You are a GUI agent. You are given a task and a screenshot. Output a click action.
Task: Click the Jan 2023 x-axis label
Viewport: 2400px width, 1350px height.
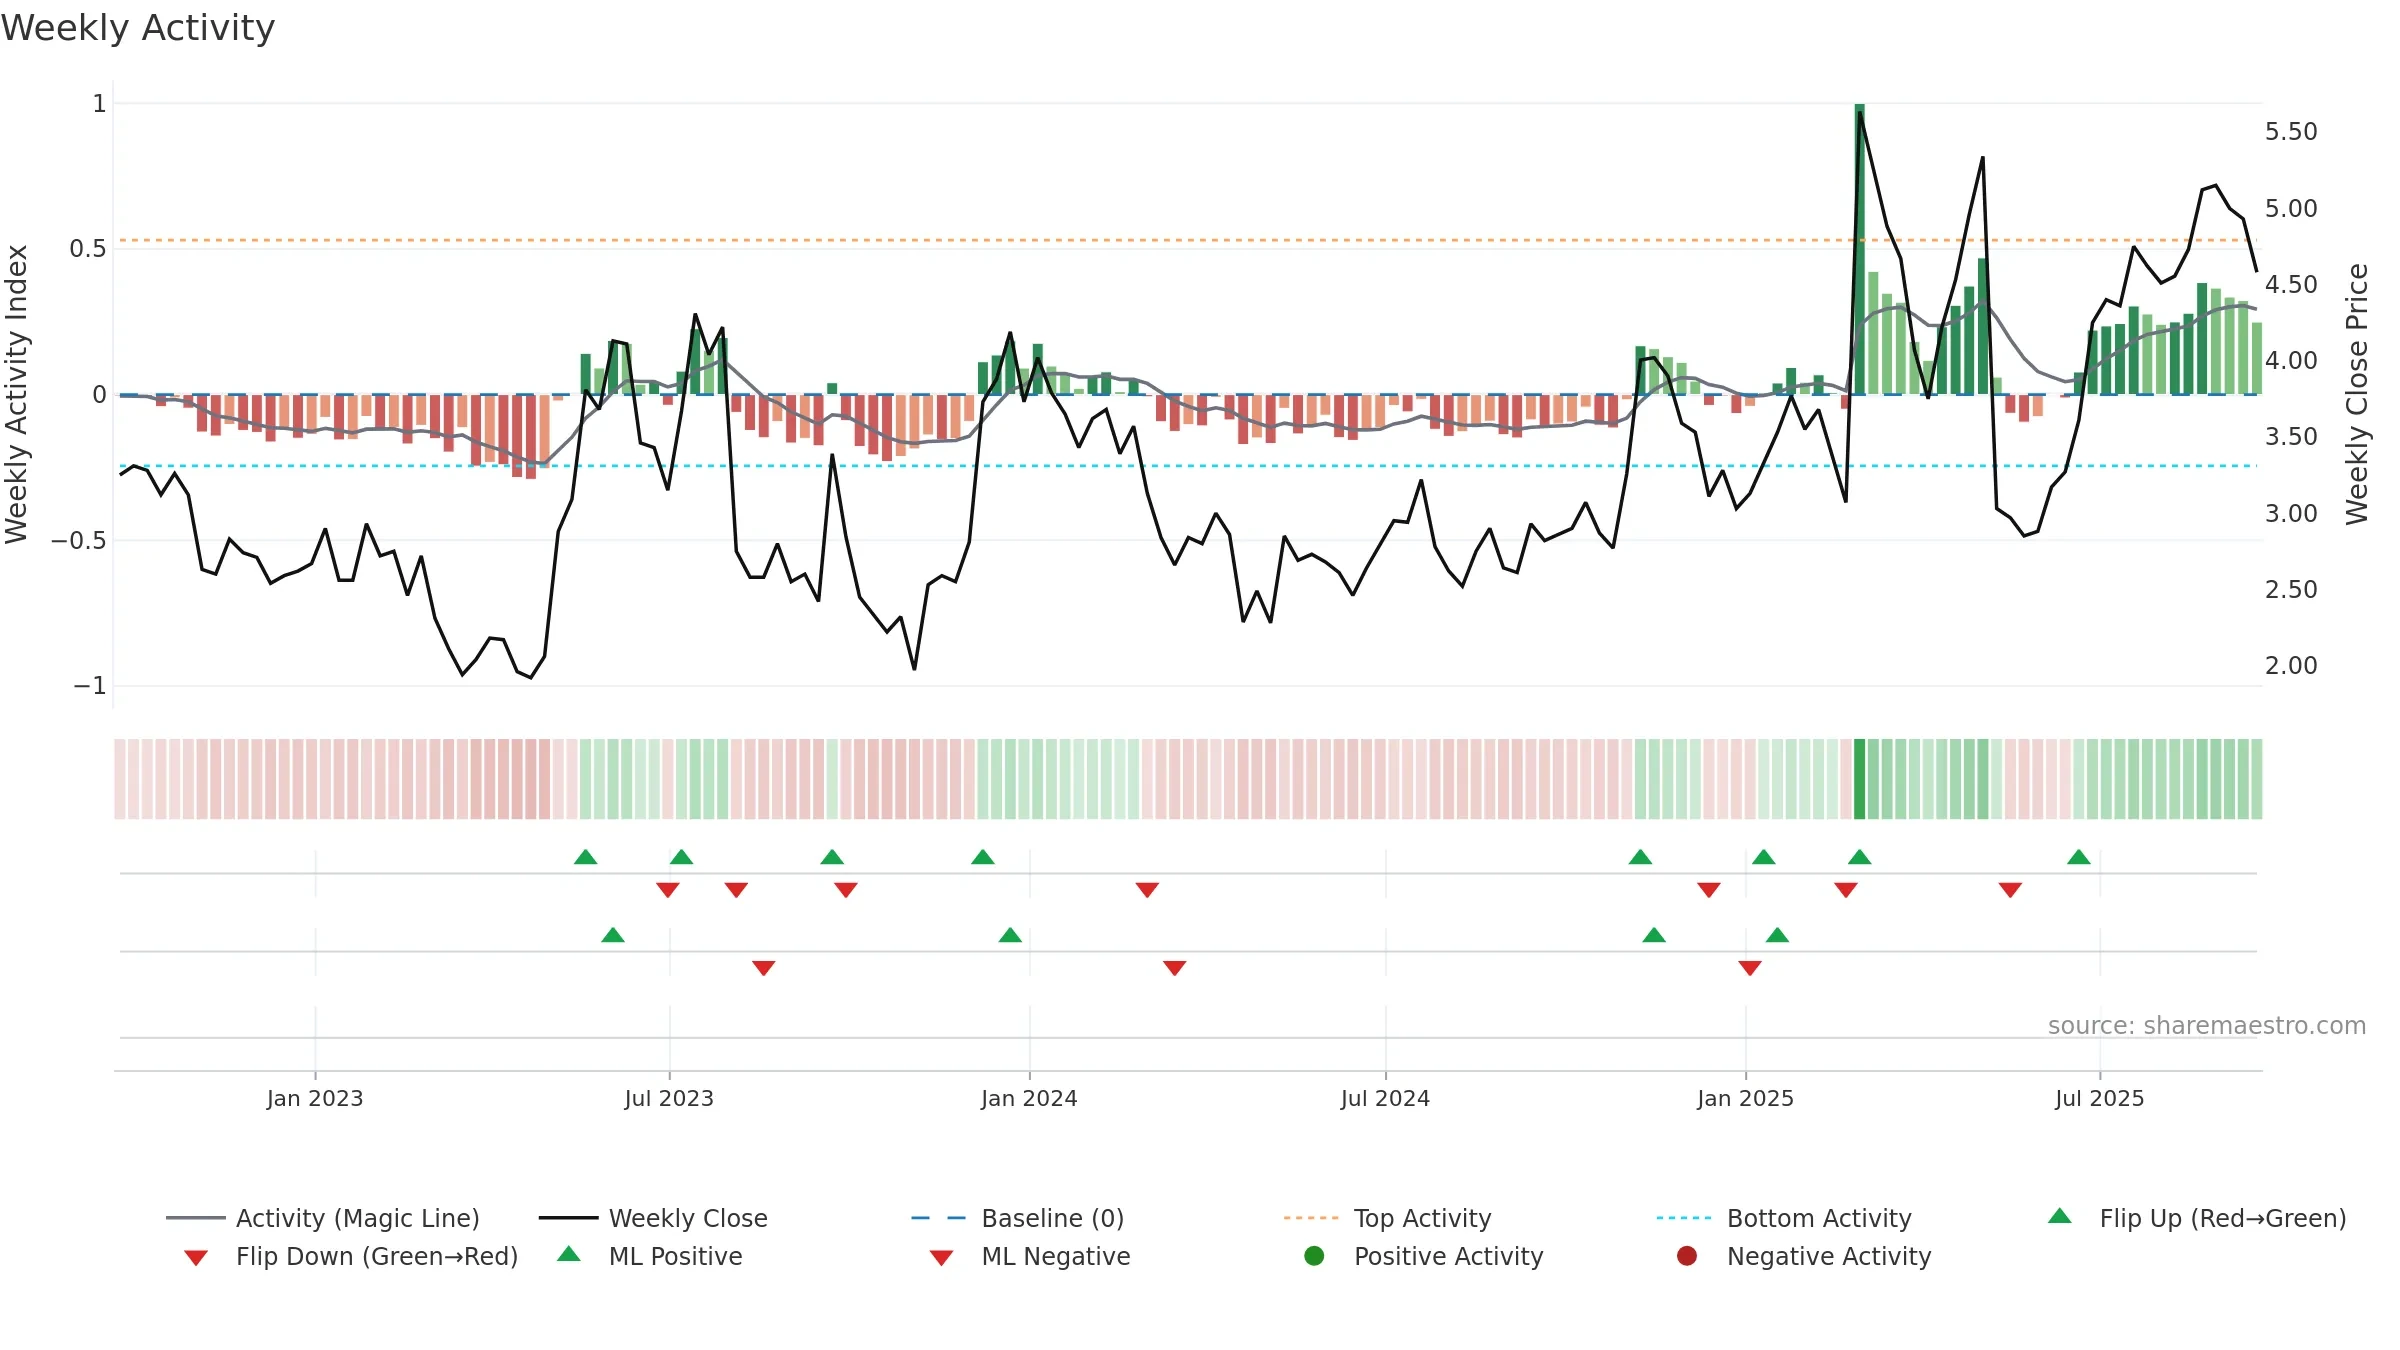coord(315,1098)
